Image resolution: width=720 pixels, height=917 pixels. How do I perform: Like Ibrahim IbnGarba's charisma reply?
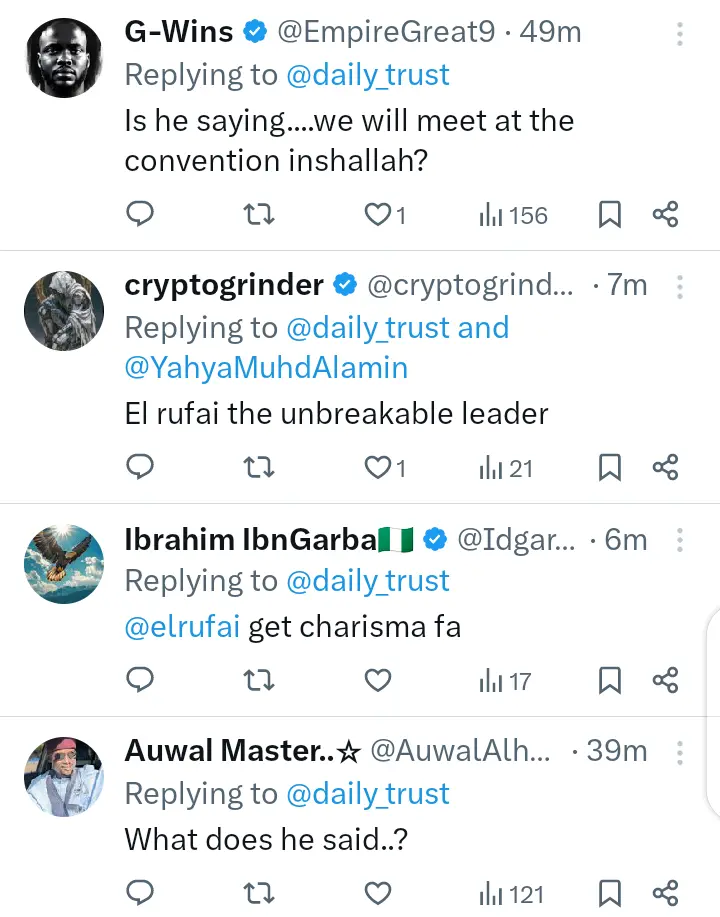coord(377,681)
